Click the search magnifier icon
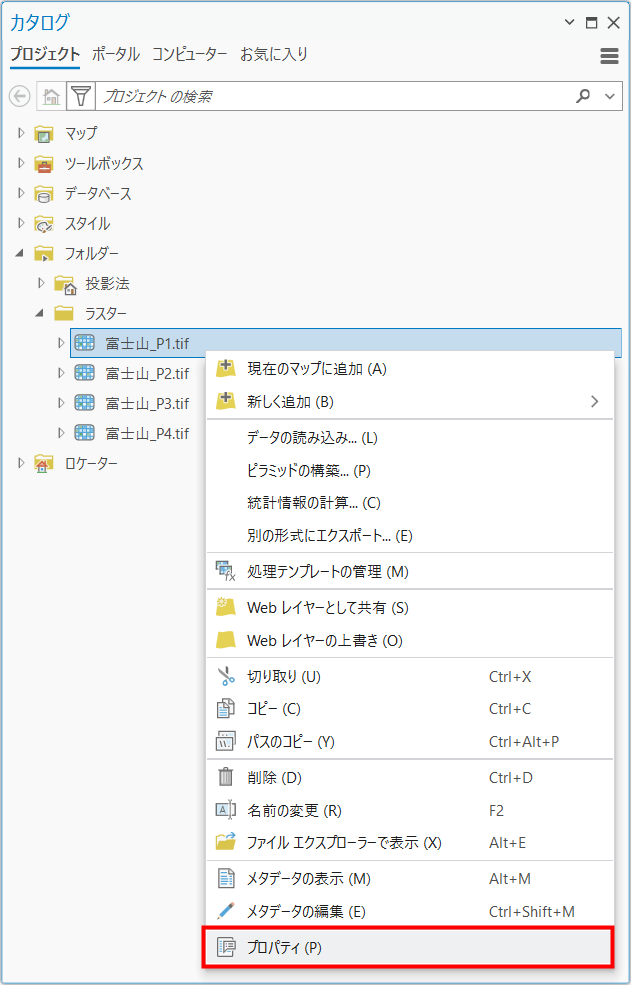The image size is (631, 985). click(583, 97)
